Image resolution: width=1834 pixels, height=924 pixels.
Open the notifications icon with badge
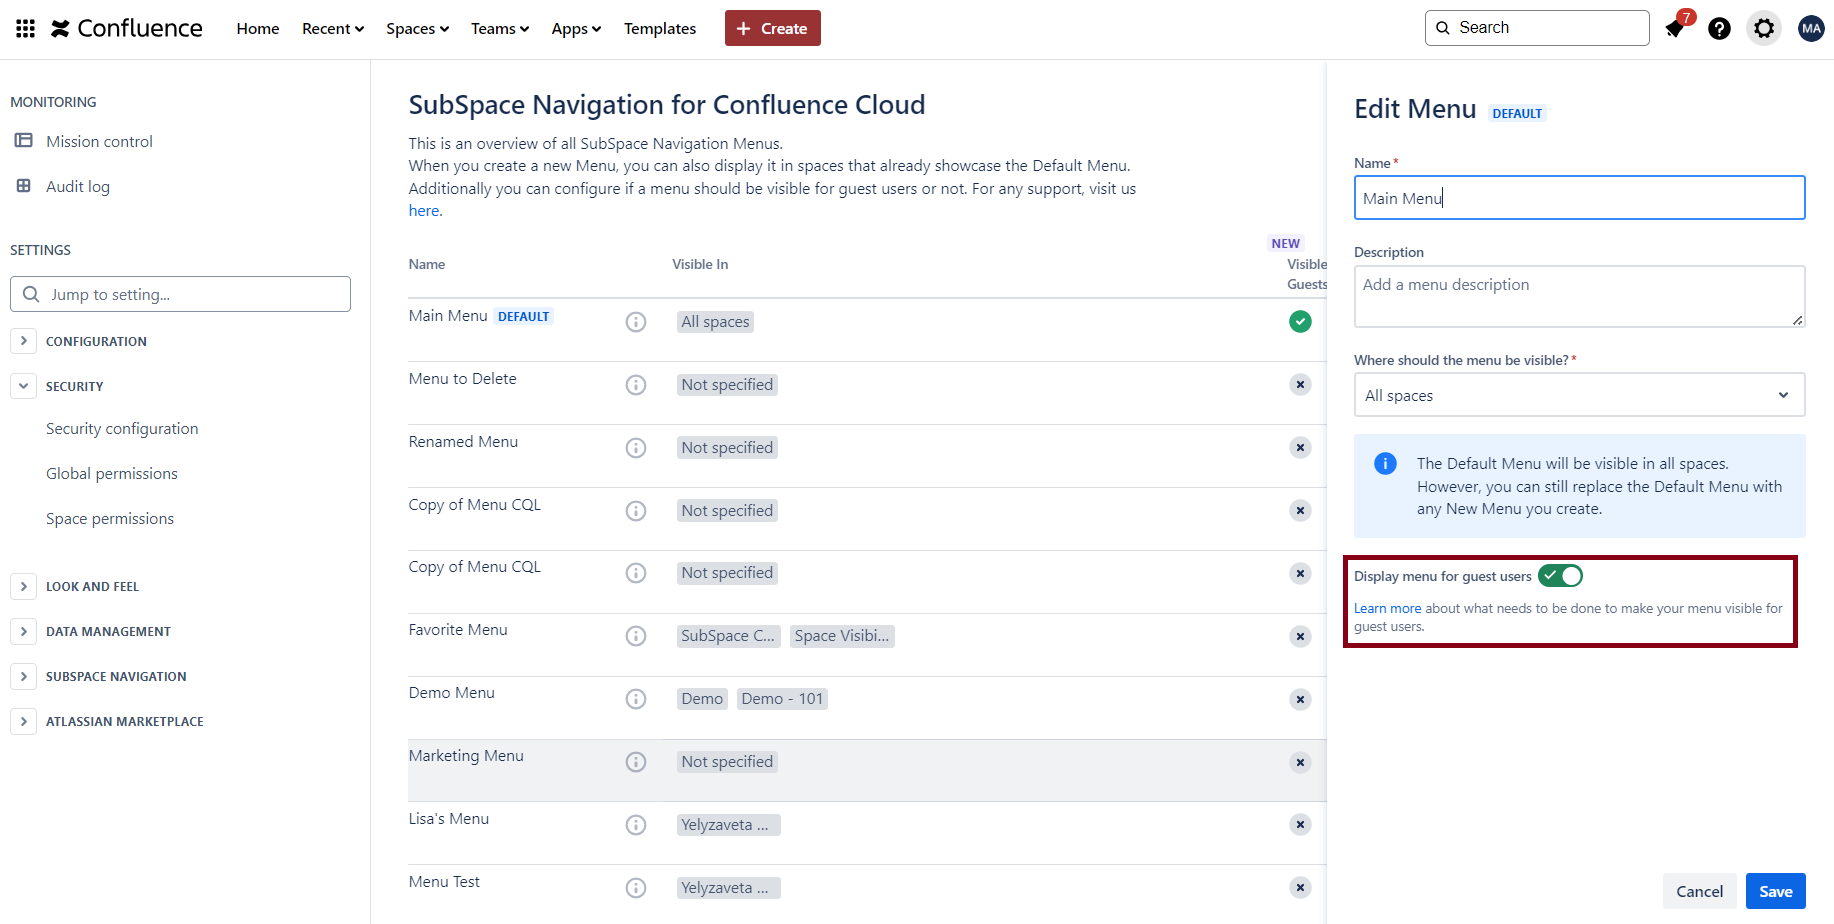pos(1676,28)
